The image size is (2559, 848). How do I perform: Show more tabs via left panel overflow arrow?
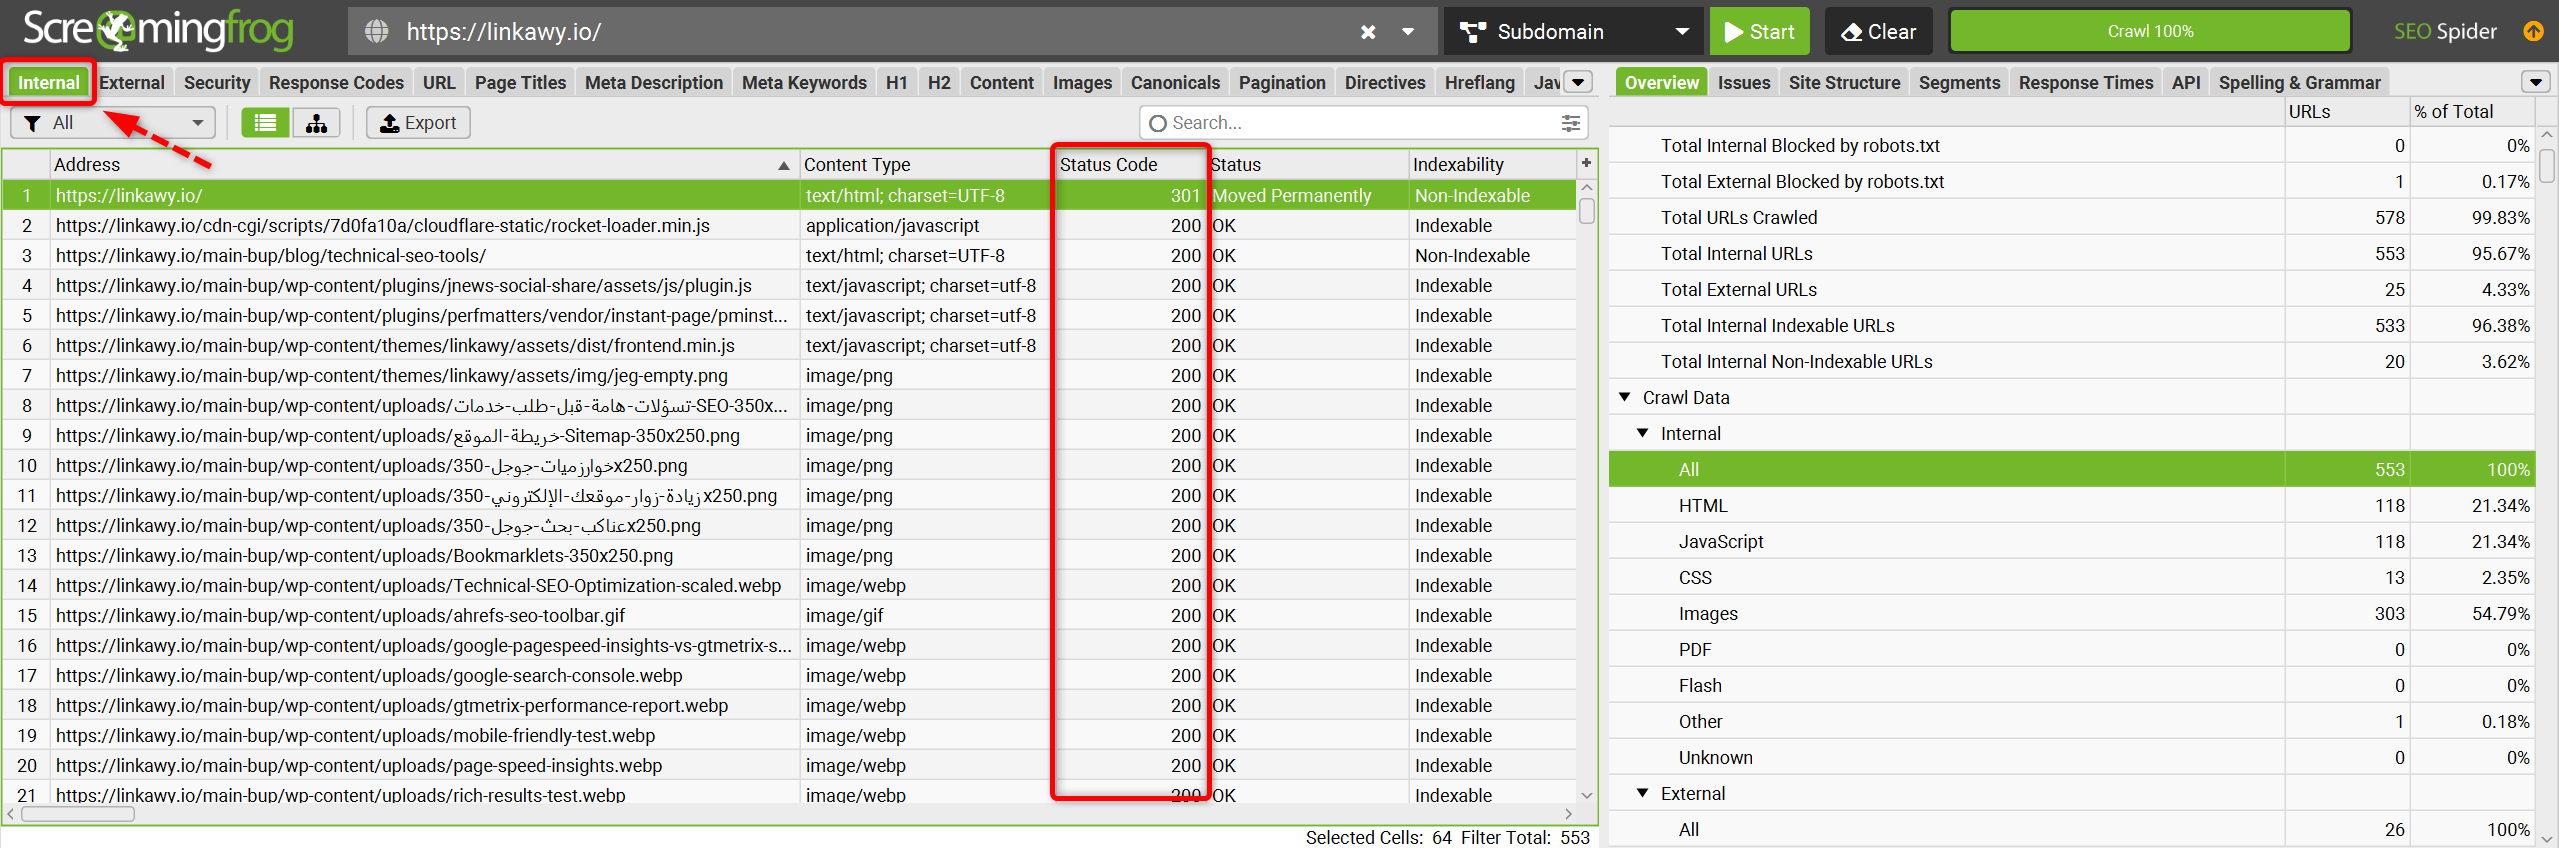click(1578, 82)
